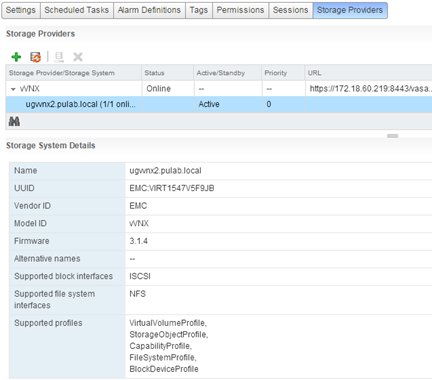Viewport: 432px width, 380px height.
Task: Sort by the Priority column header
Action: (283, 73)
